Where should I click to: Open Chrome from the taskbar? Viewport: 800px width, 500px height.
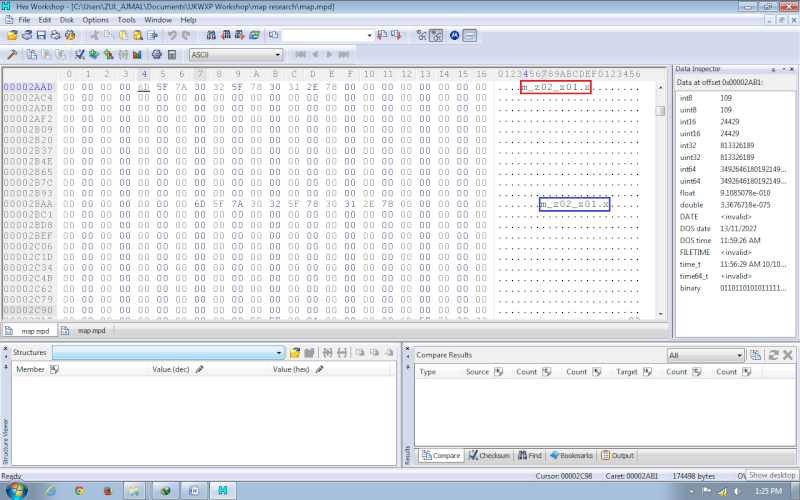tap(79, 491)
